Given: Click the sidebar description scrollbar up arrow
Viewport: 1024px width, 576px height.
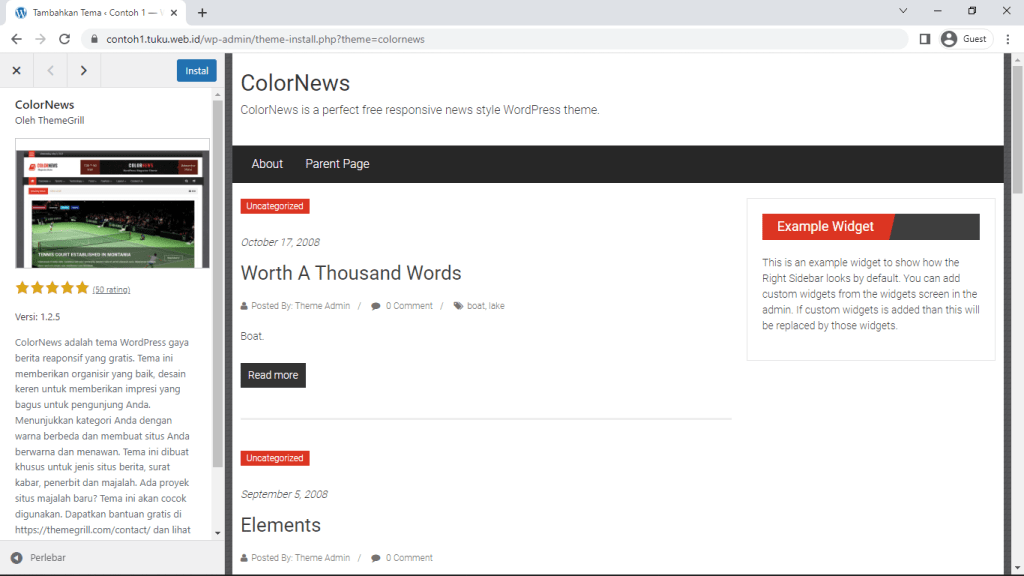Looking at the screenshot, I should point(217,95).
